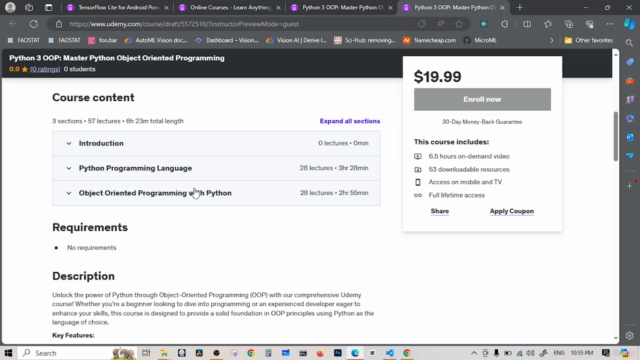The image size is (640, 360).
Task: Open Sci-Hub bookmark
Action: (365, 40)
